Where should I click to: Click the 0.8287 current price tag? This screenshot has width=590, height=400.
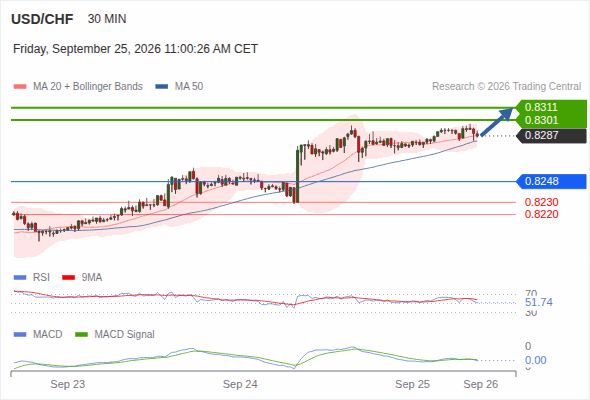(x=551, y=135)
